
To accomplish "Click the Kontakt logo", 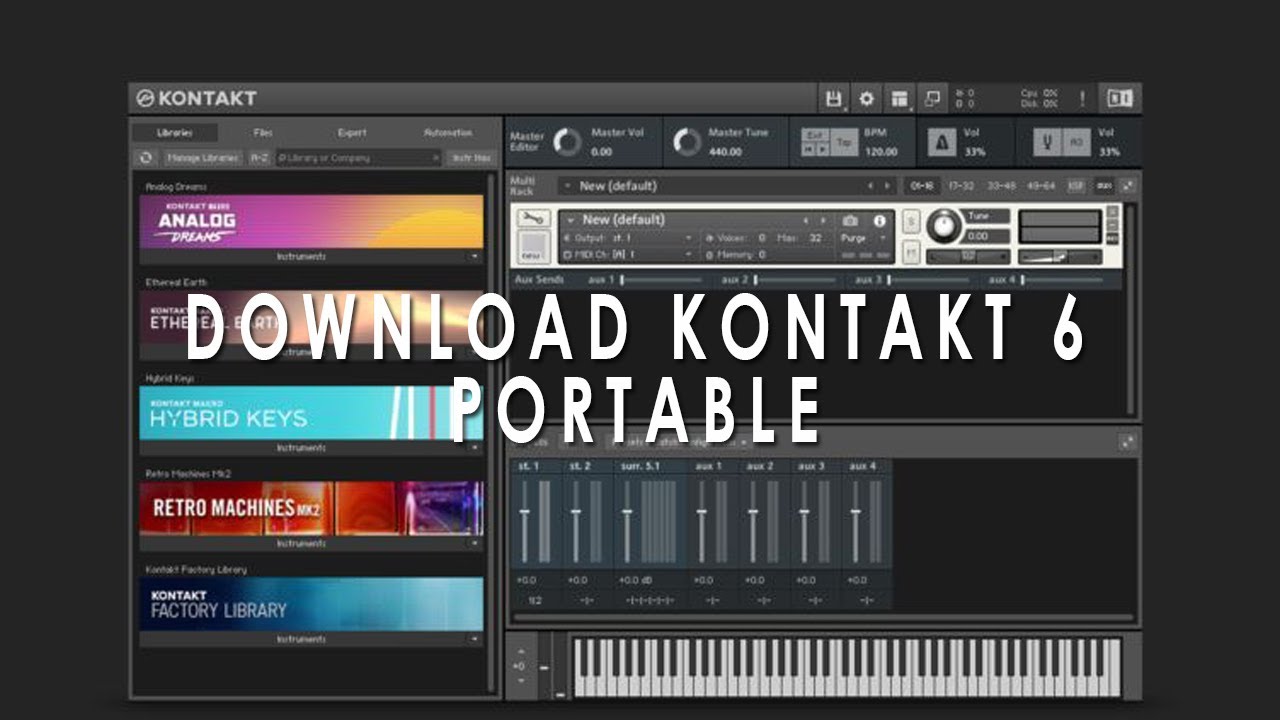I will pyautogui.click(x=197, y=98).
